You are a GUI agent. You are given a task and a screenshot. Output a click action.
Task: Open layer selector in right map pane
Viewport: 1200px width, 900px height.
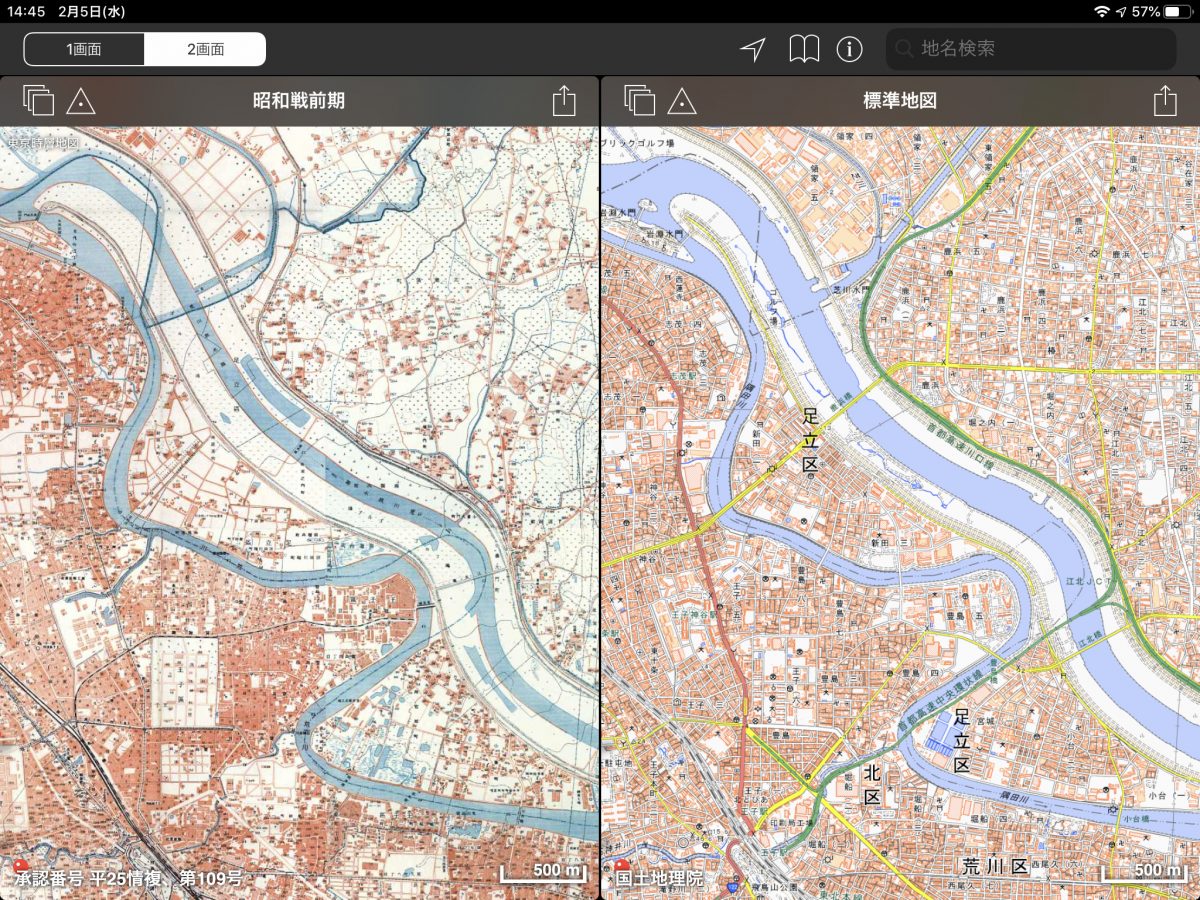[x=639, y=100]
